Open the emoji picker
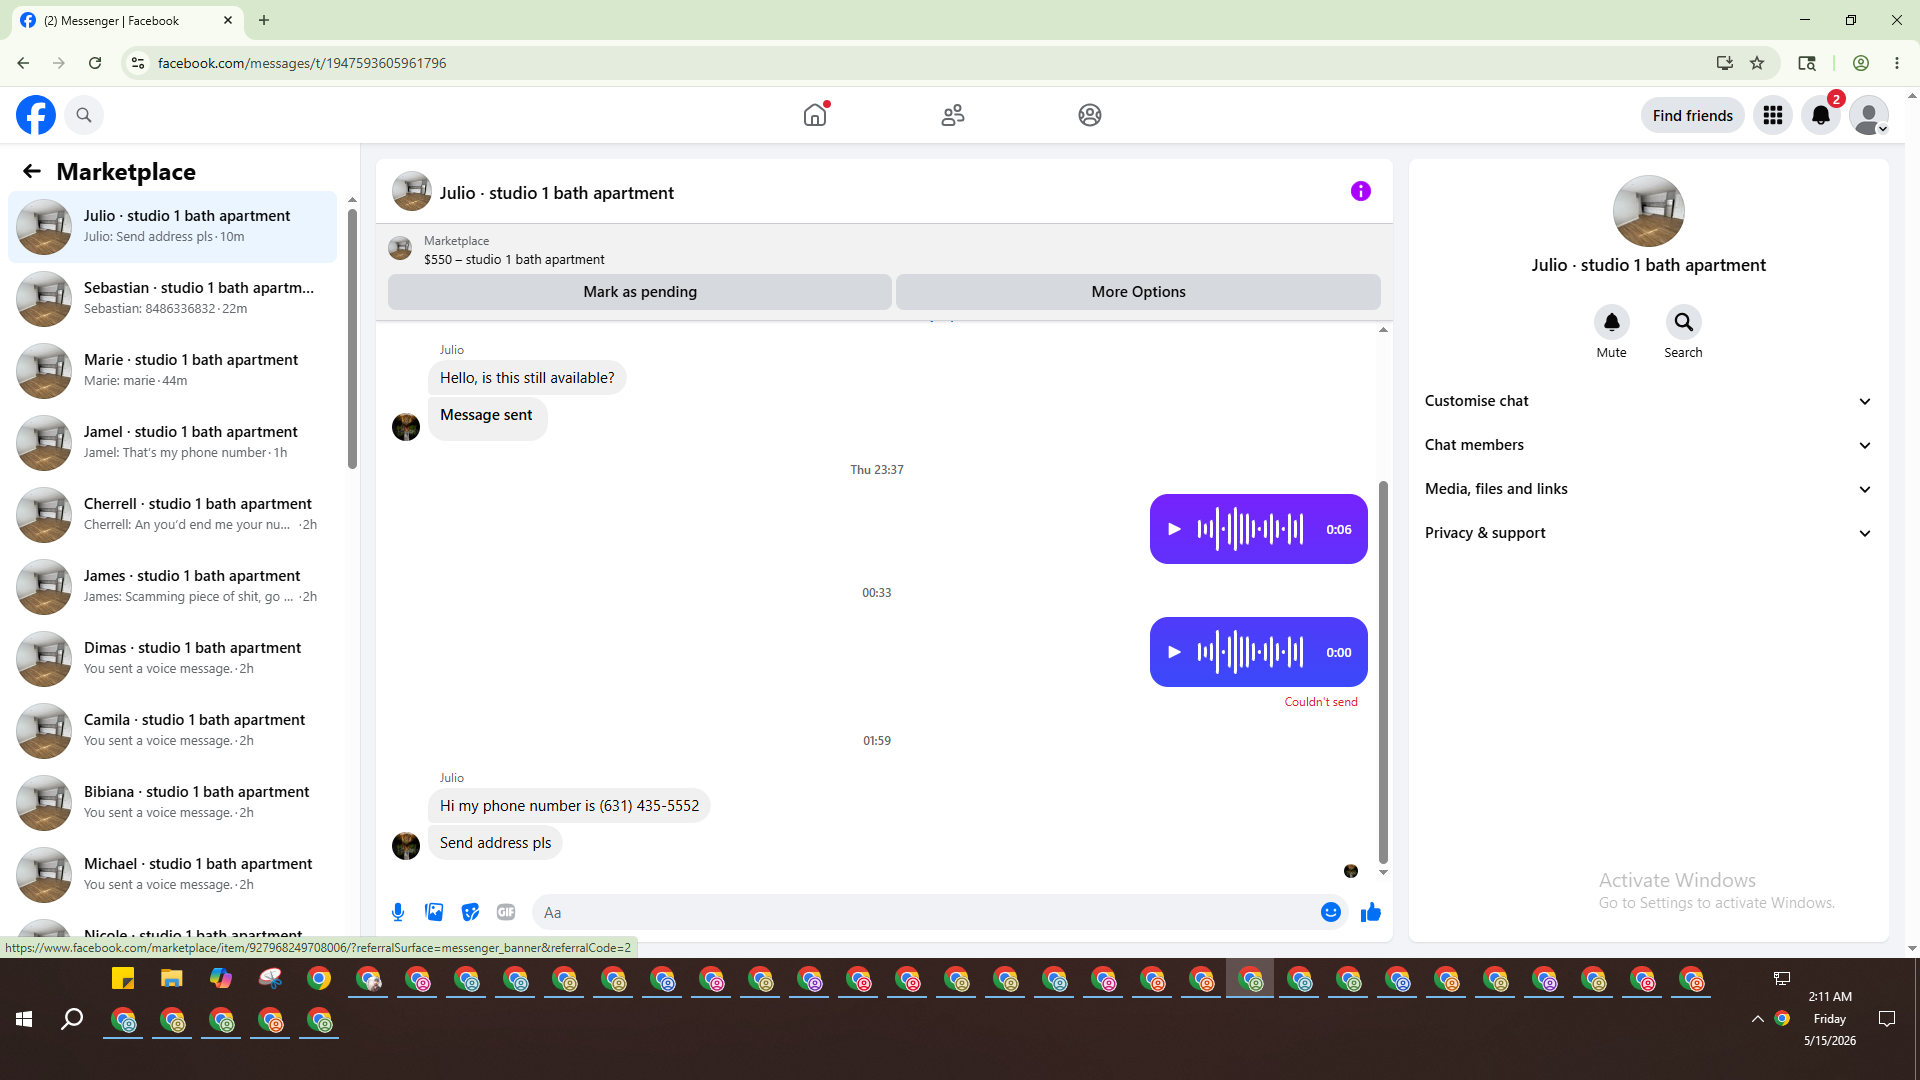 click(1330, 912)
